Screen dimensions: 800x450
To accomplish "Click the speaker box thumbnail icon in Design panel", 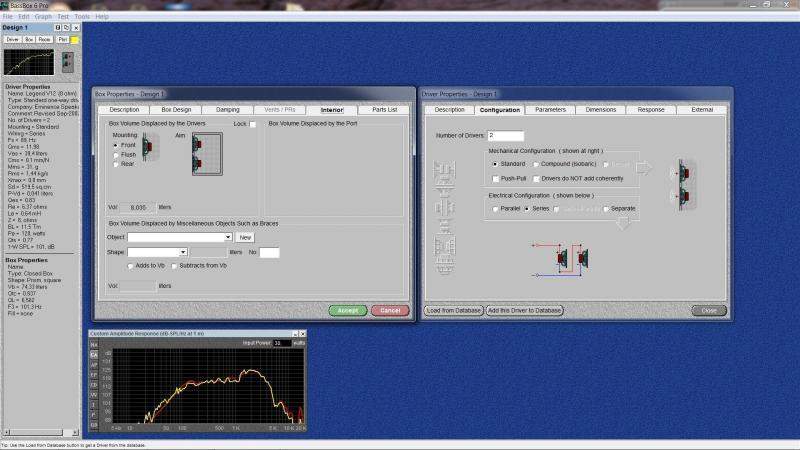I will pos(67,62).
